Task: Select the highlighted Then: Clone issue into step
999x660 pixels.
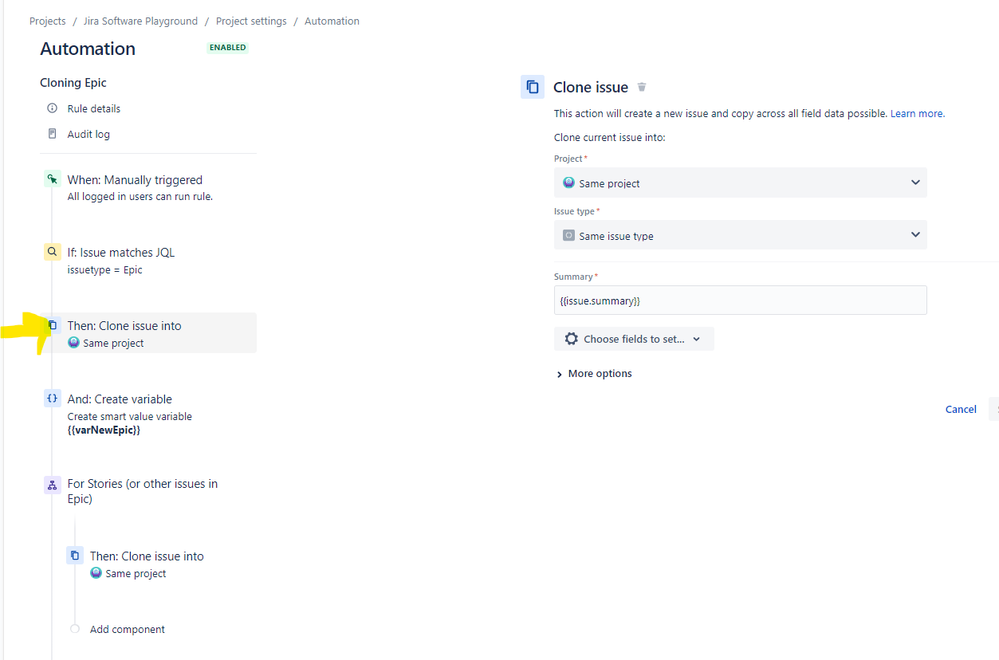Action: (x=150, y=333)
